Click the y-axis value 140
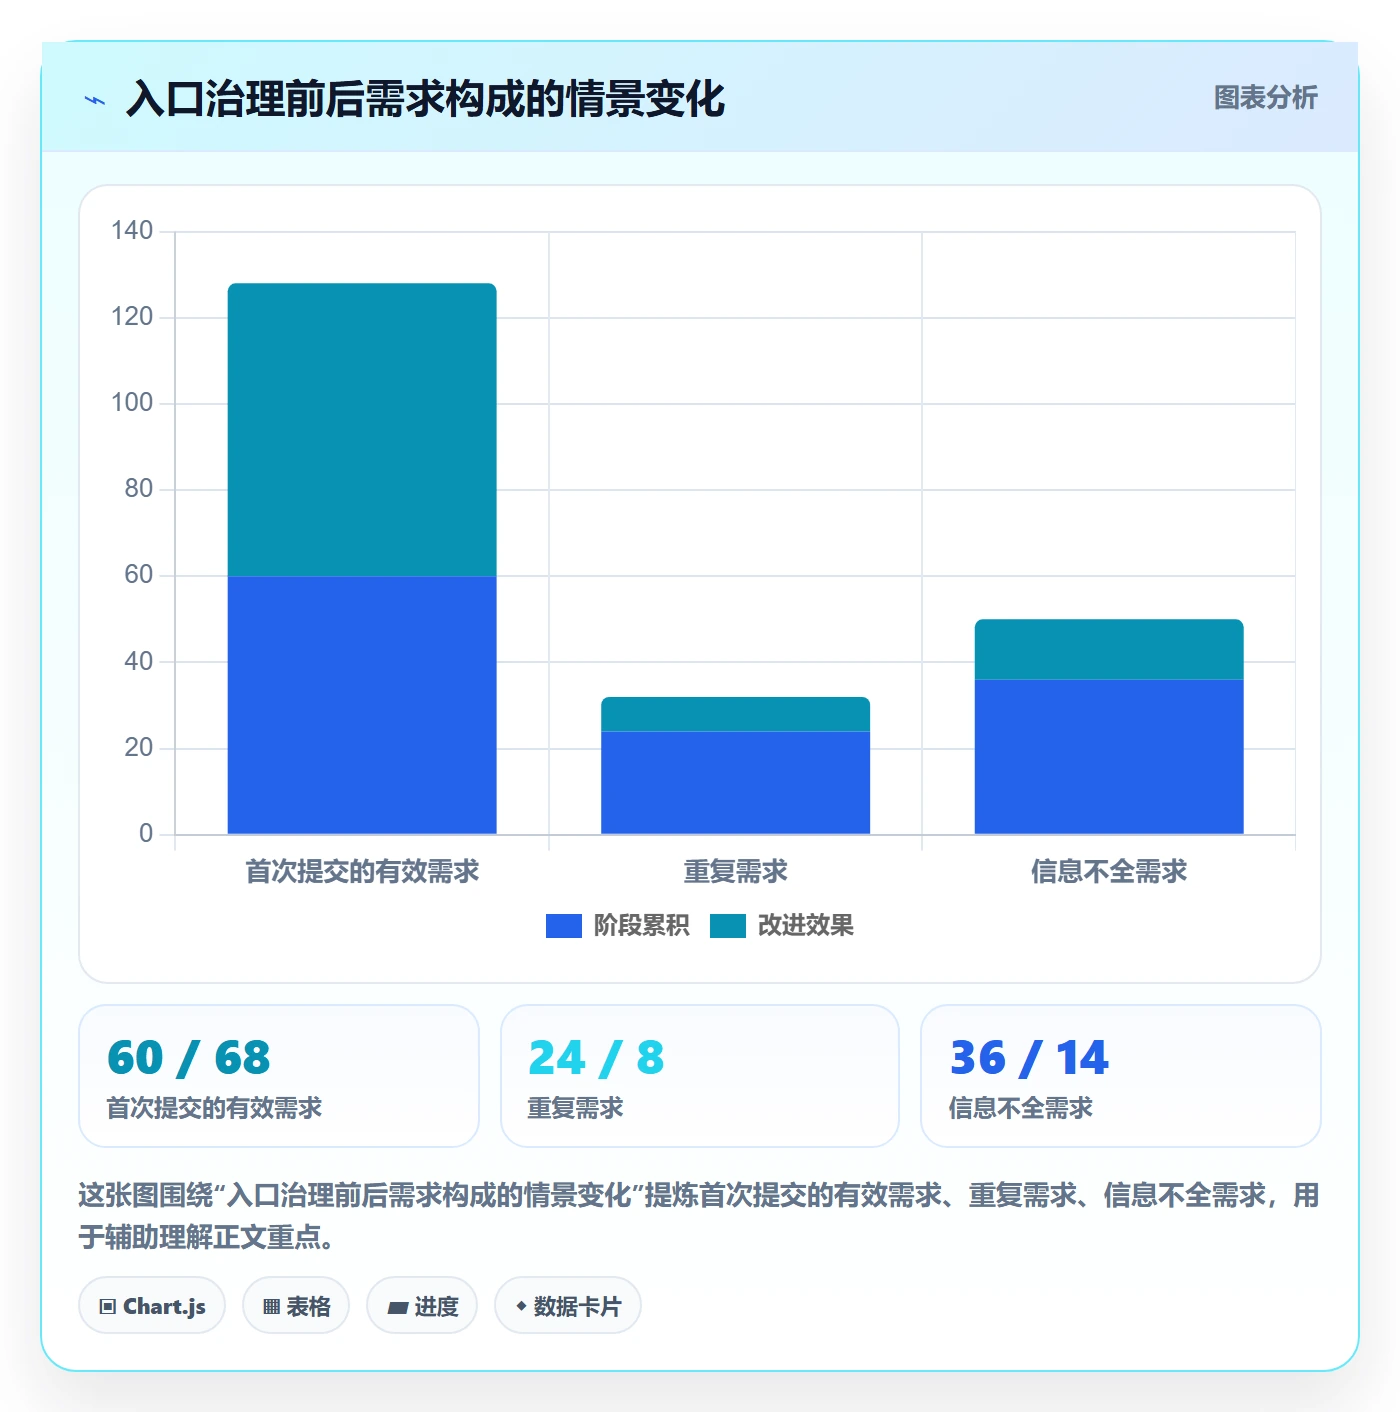This screenshot has height=1412, width=1400. tap(132, 231)
